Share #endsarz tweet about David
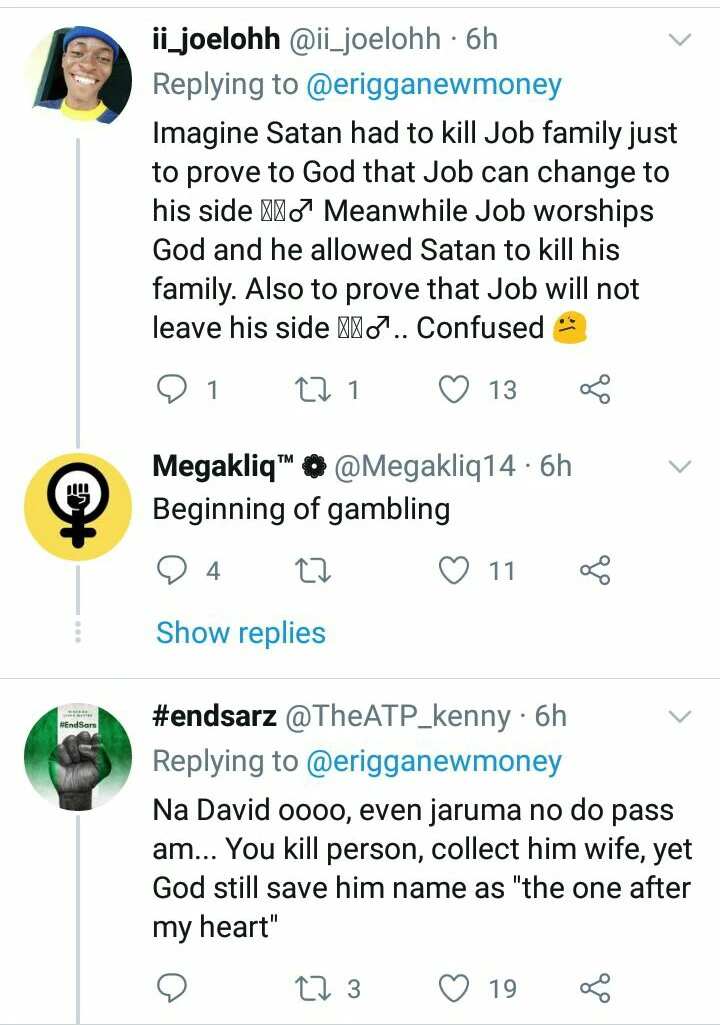The width and height of the screenshot is (720, 1025). 595,989
